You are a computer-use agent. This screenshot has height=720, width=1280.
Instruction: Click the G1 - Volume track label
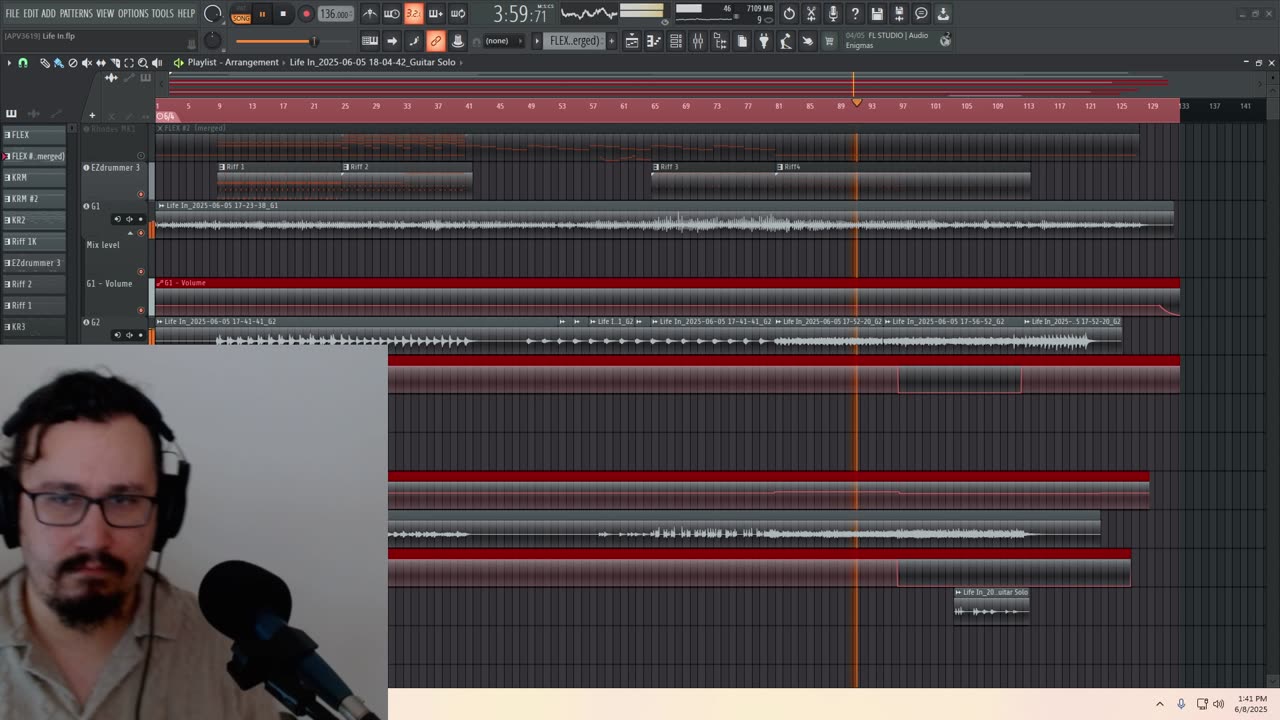[111, 283]
